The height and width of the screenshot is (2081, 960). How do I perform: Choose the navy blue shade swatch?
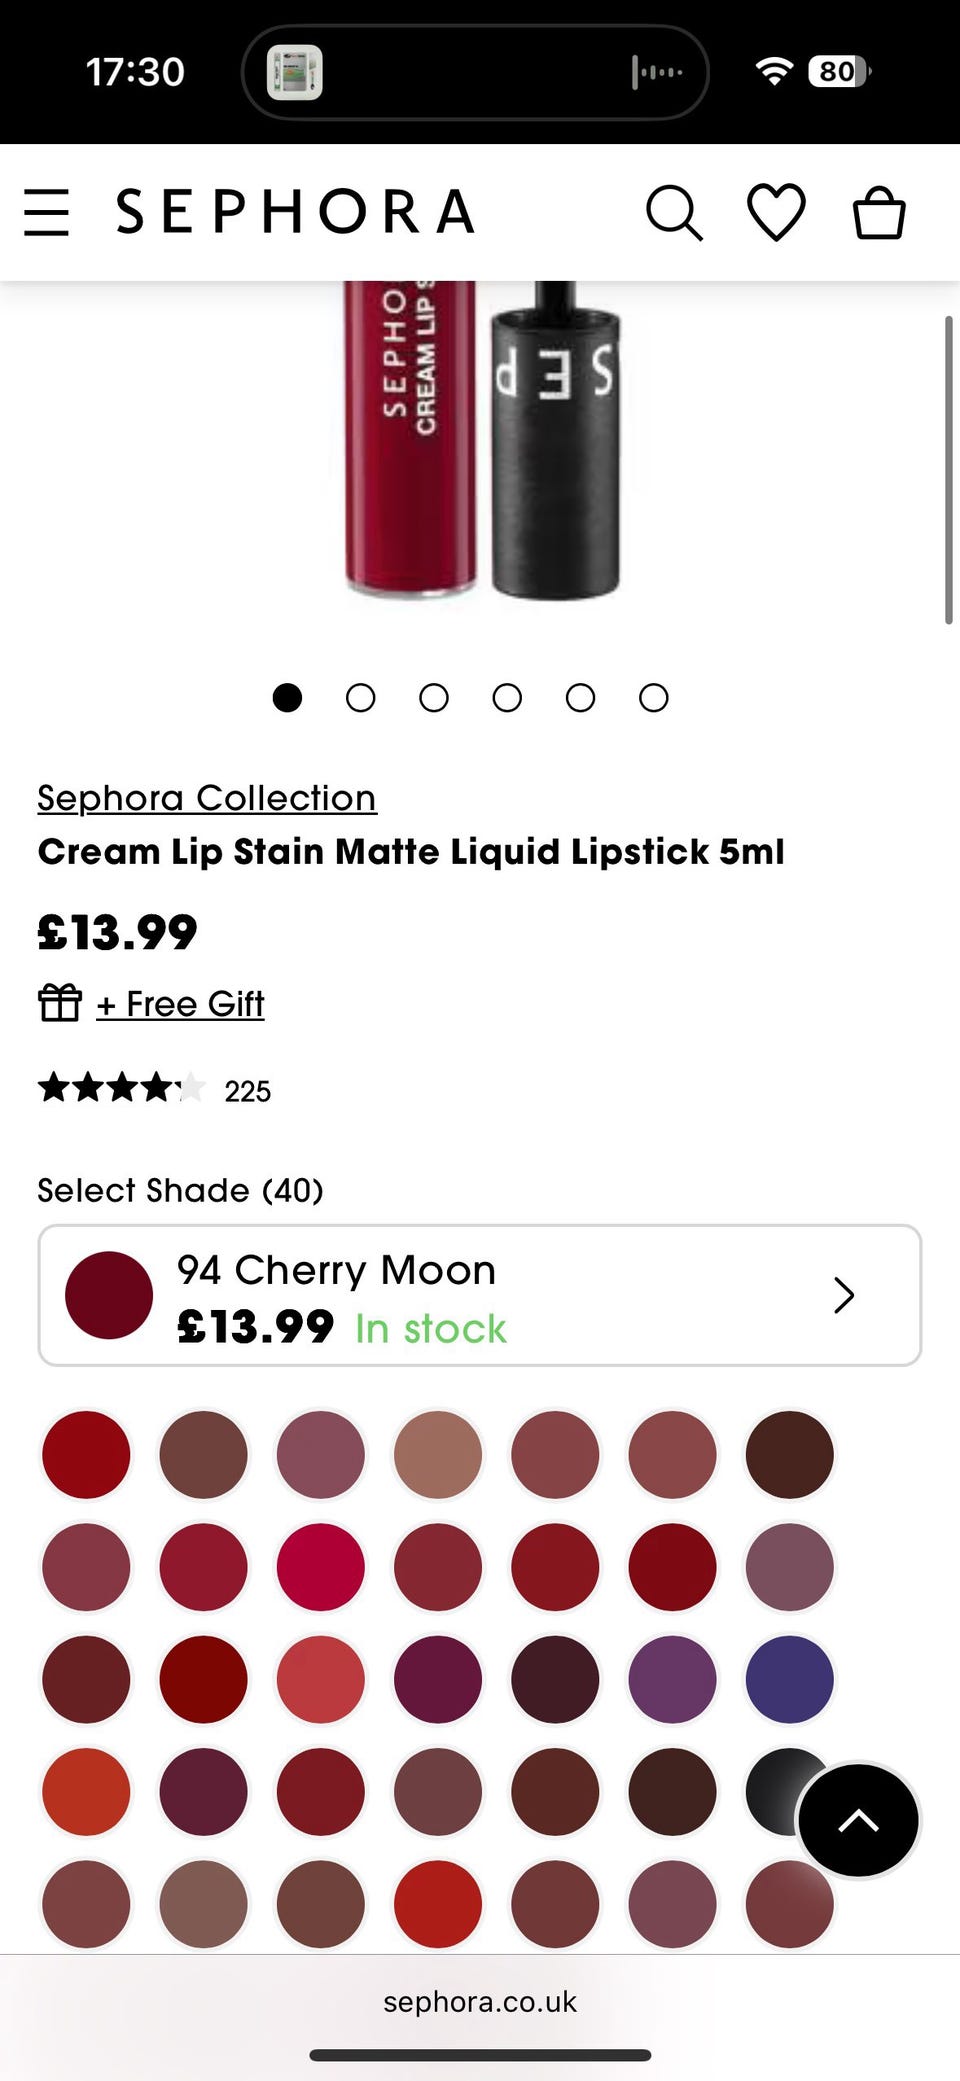tap(789, 1679)
